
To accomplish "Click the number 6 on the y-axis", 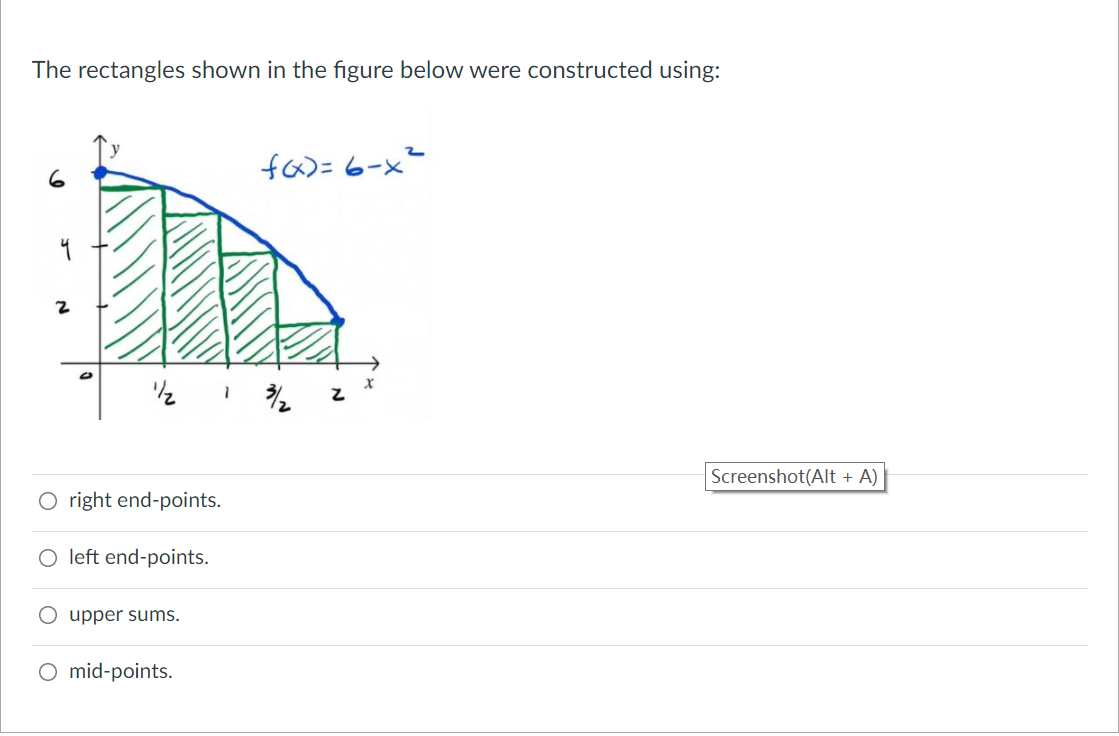I will click(57, 179).
